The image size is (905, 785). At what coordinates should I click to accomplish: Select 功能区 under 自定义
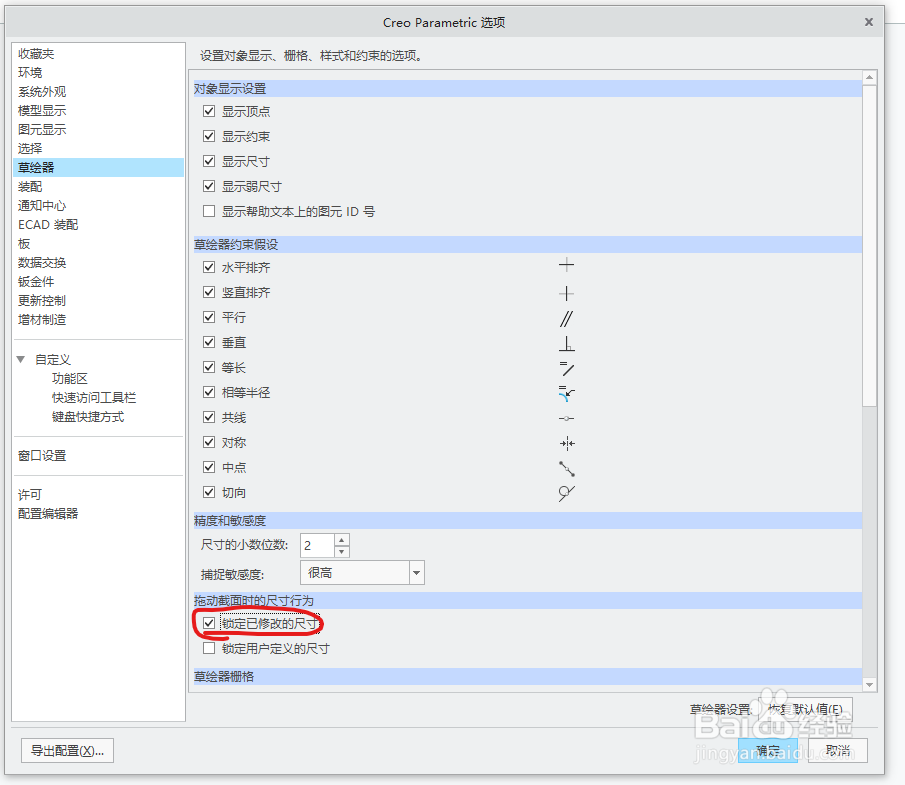pyautogui.click(x=70, y=379)
